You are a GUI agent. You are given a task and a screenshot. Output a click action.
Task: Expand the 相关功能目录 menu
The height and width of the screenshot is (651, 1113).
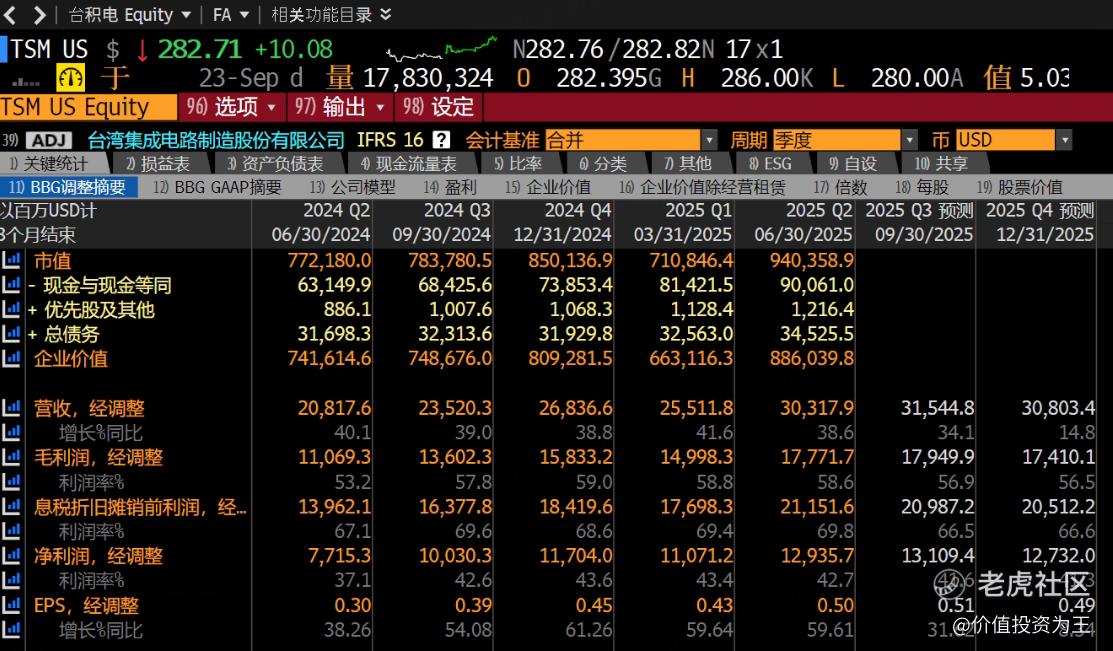[x=331, y=14]
